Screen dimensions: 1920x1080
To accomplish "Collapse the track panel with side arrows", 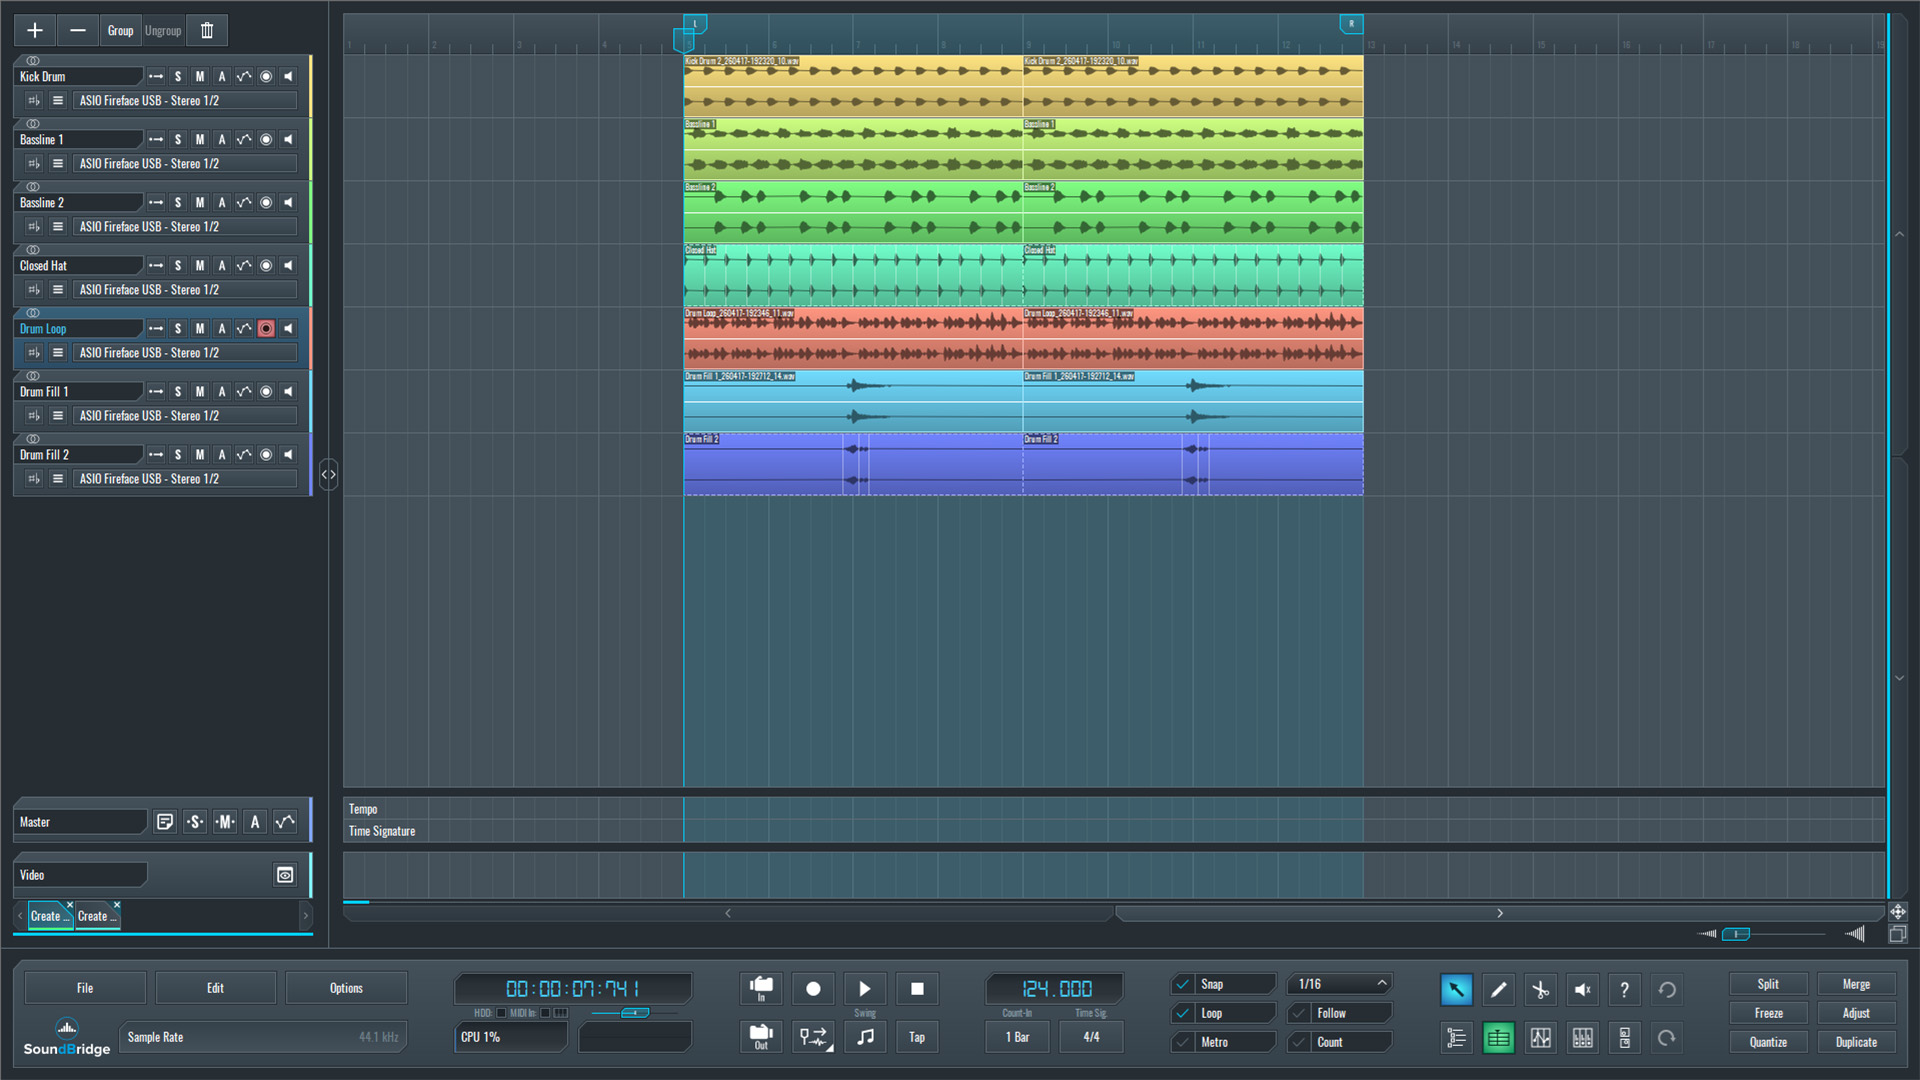I will click(328, 474).
